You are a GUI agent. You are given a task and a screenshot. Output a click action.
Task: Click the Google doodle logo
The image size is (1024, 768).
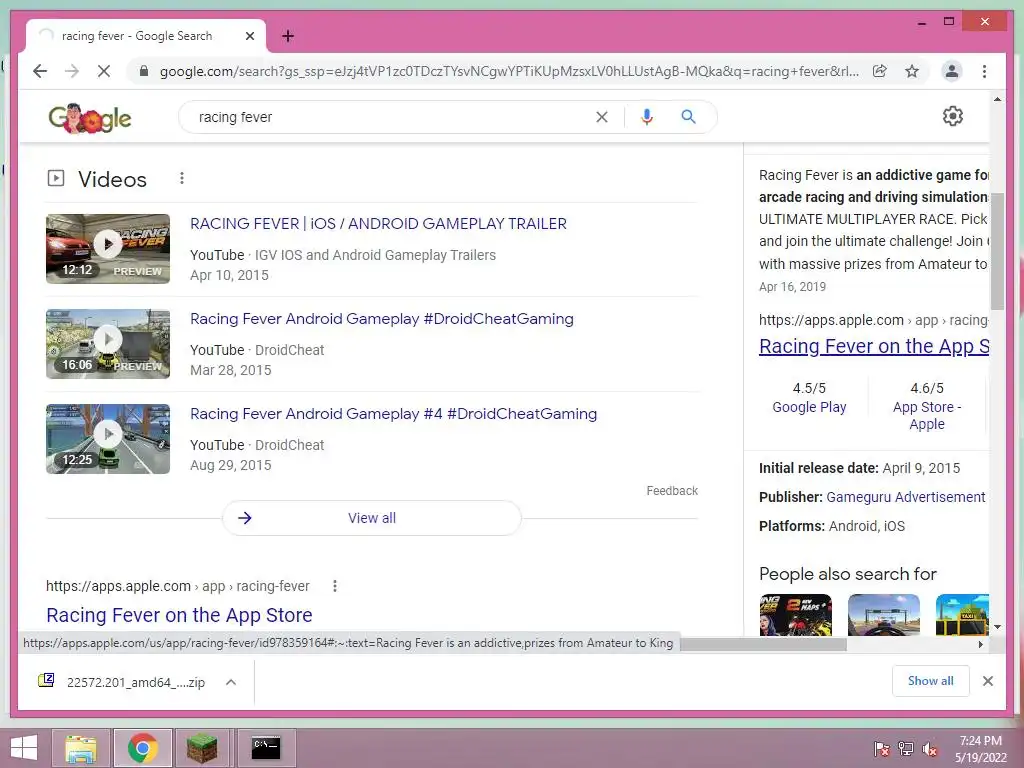pos(90,118)
